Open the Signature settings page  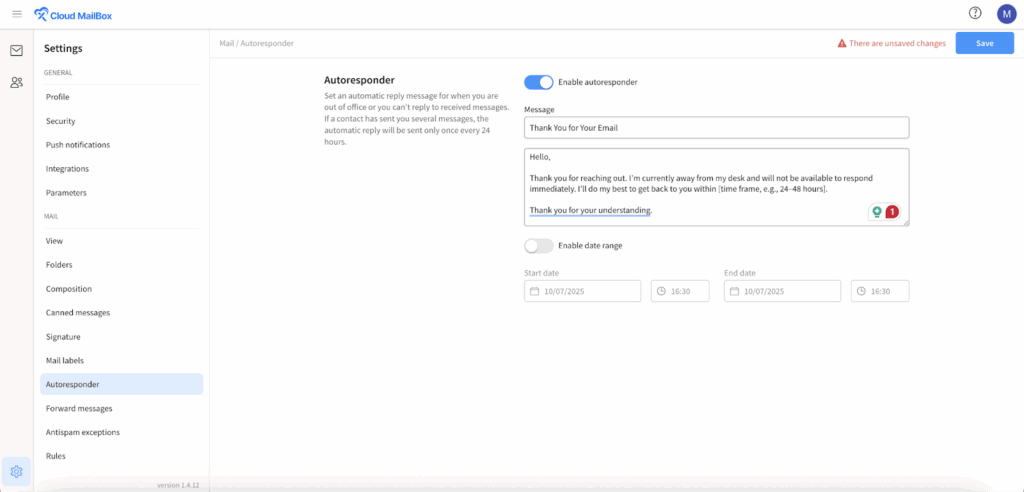click(x=63, y=337)
